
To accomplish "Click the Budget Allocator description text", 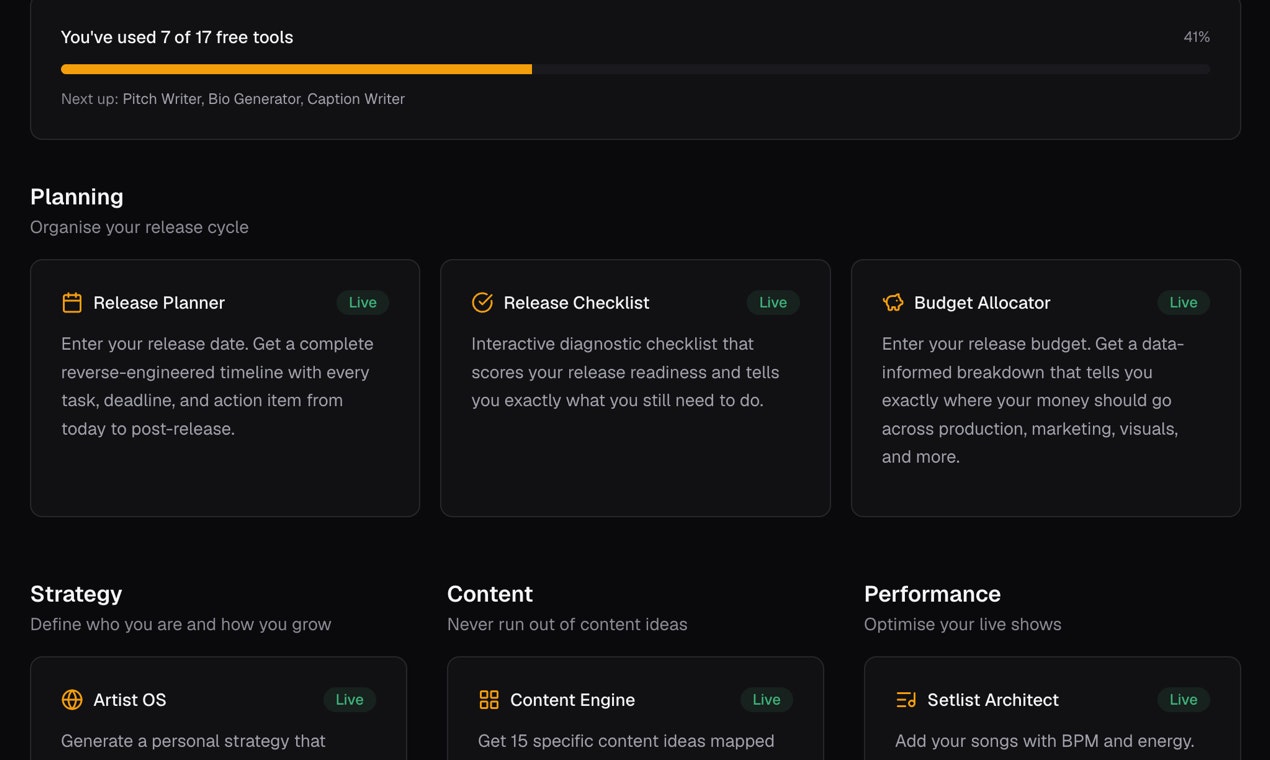I will pos(1033,400).
